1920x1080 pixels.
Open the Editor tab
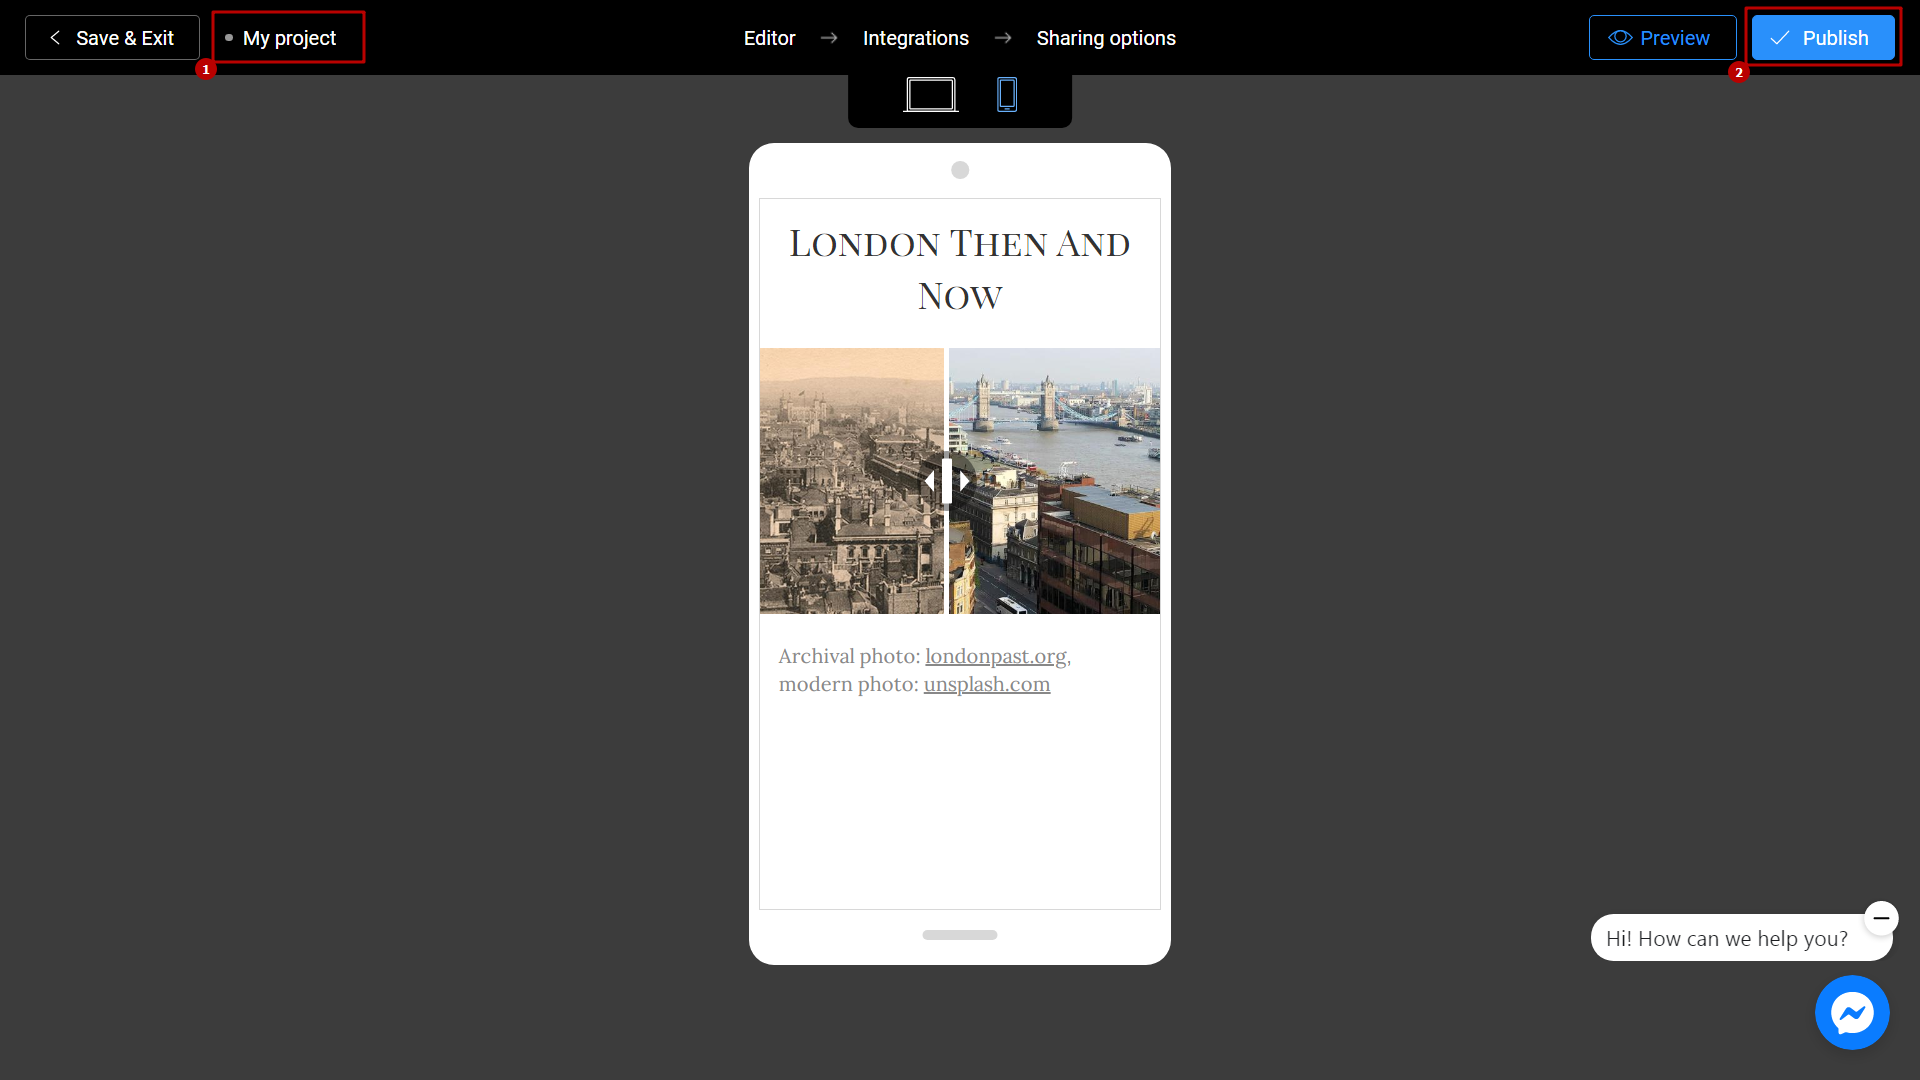pos(770,37)
